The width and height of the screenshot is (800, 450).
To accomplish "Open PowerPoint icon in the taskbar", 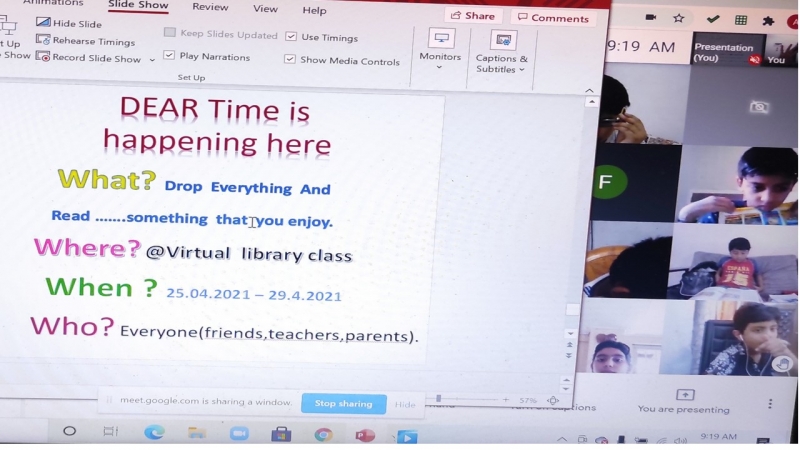I will pos(364,435).
